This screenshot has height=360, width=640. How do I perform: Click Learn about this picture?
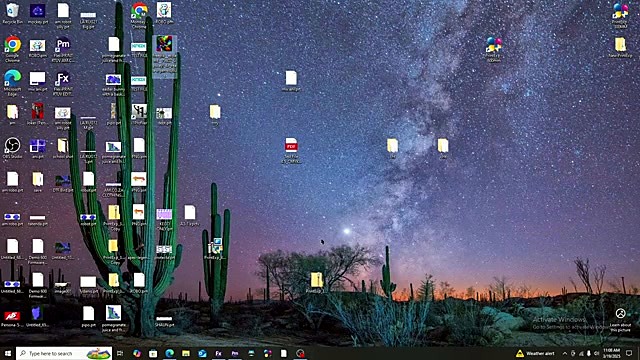click(x=620, y=320)
